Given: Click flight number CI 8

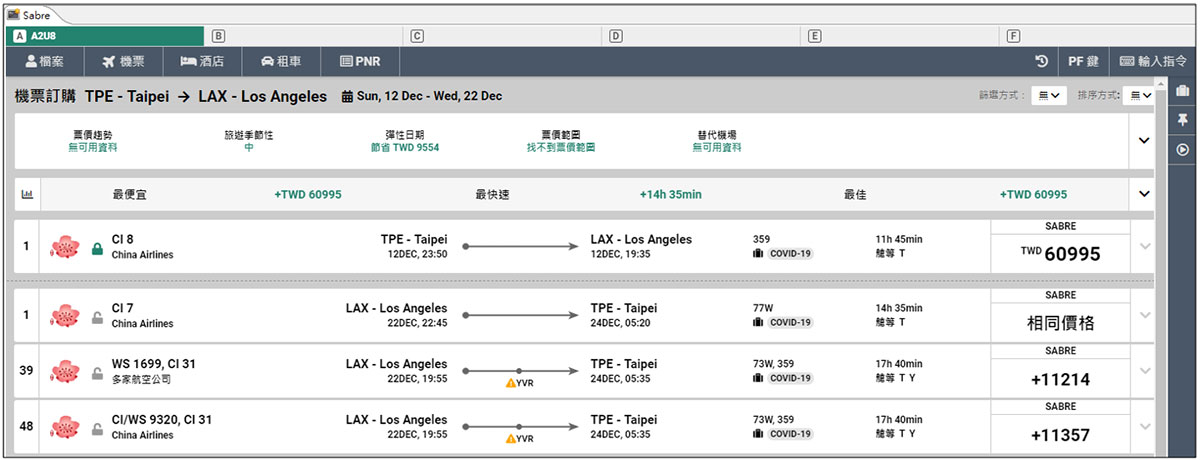Looking at the screenshot, I should click(123, 240).
